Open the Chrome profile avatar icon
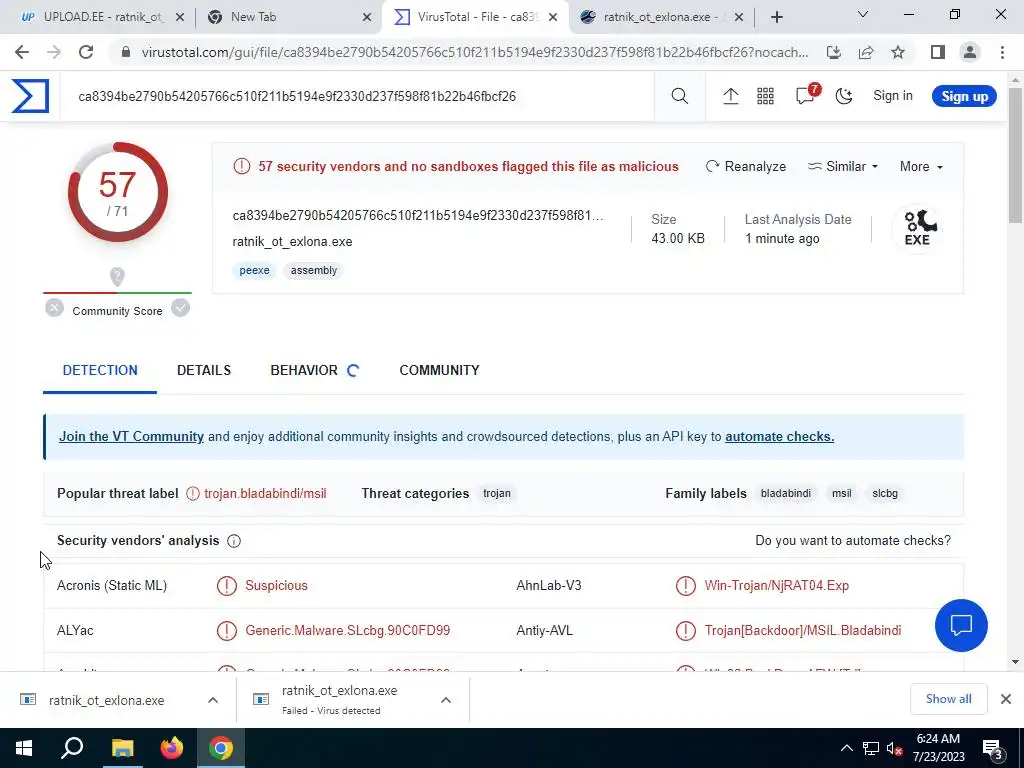 coord(970,52)
